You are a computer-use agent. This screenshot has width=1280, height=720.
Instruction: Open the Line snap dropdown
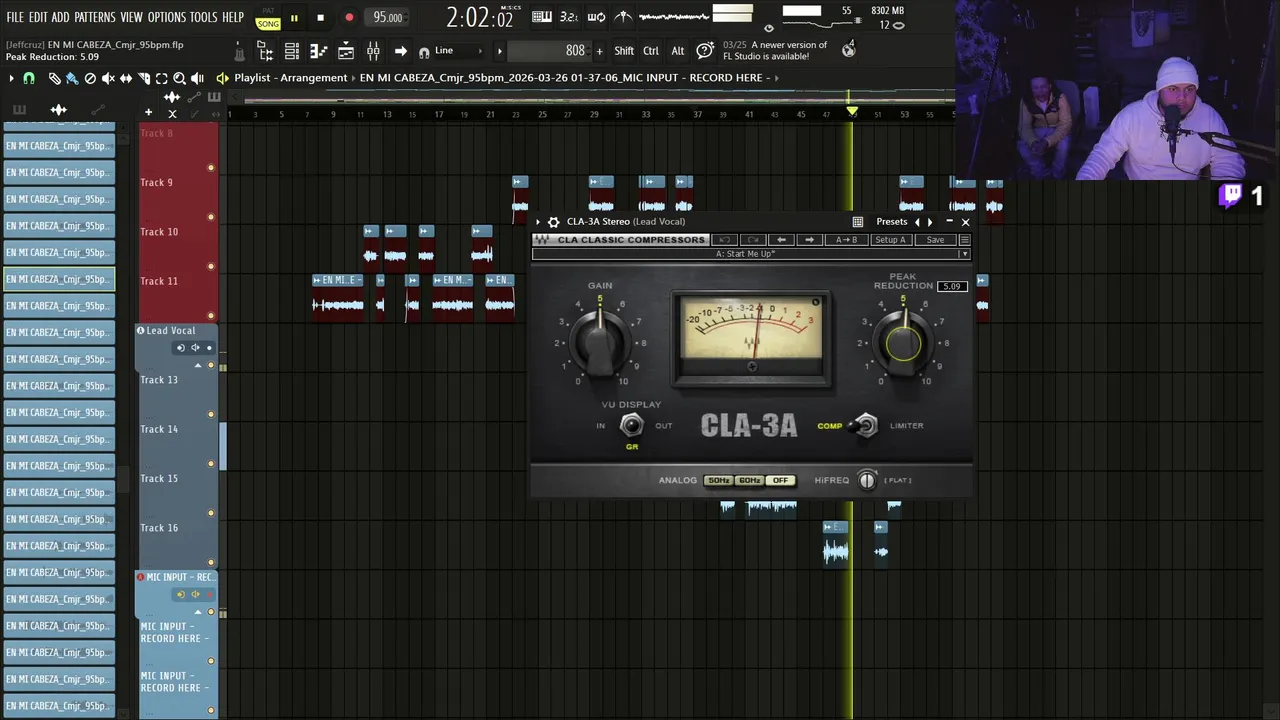click(x=458, y=51)
